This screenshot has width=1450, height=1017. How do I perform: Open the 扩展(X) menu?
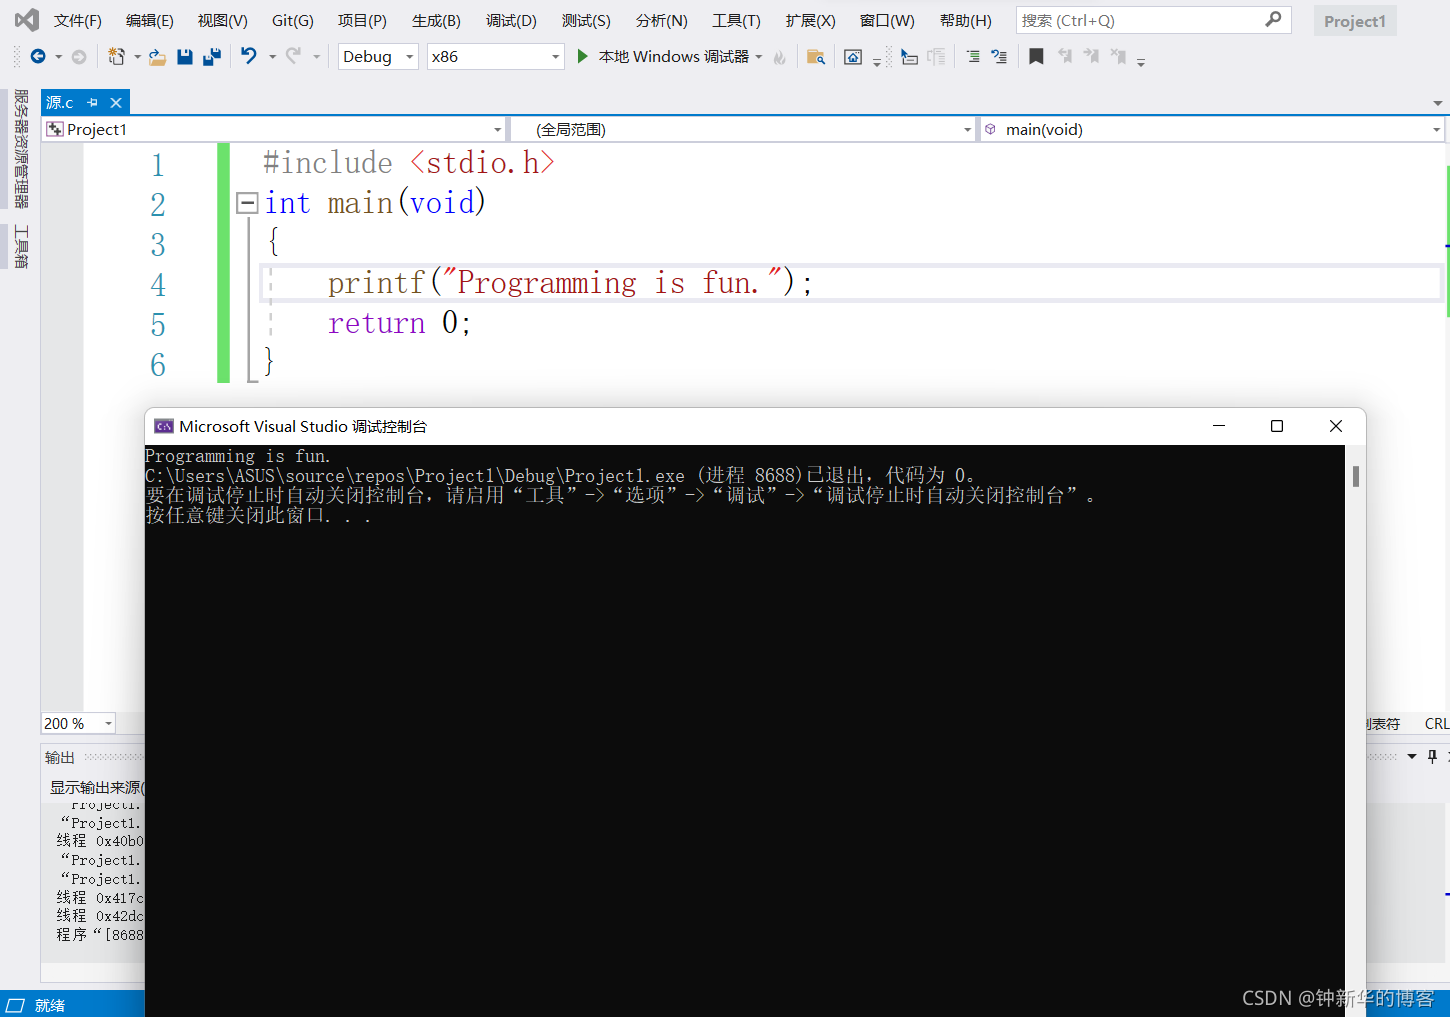(810, 20)
